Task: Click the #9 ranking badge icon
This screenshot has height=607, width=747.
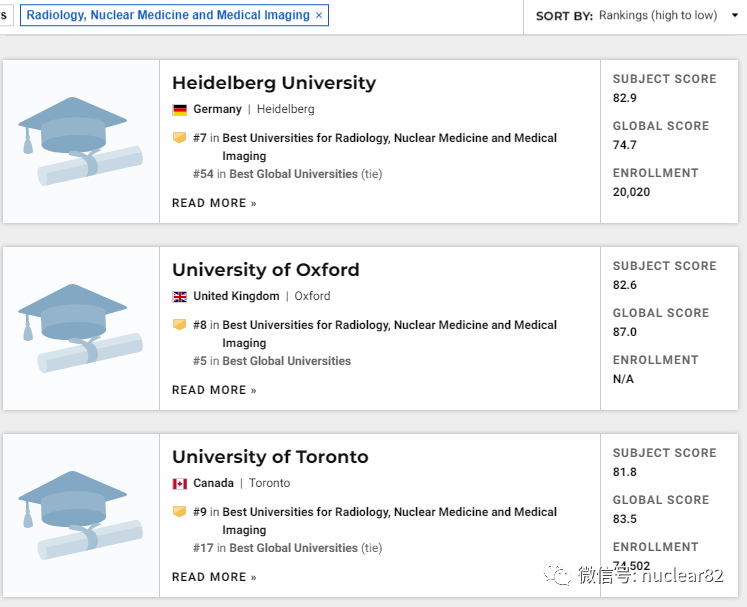Action: [180, 512]
